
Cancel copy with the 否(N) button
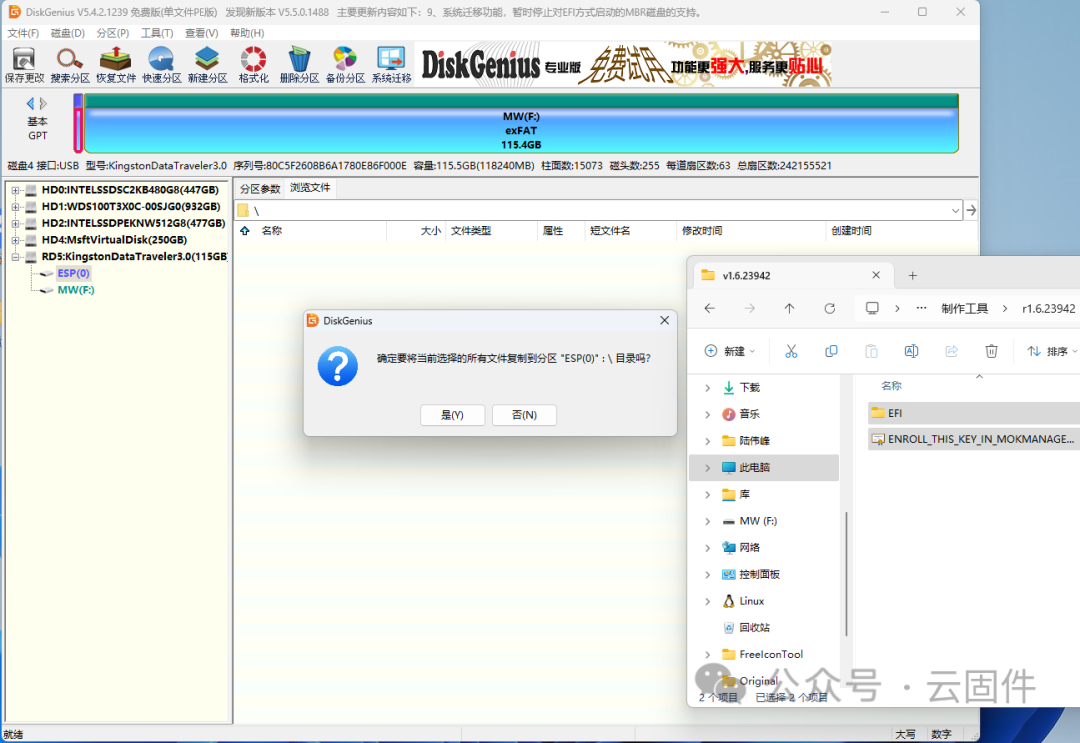(524, 415)
